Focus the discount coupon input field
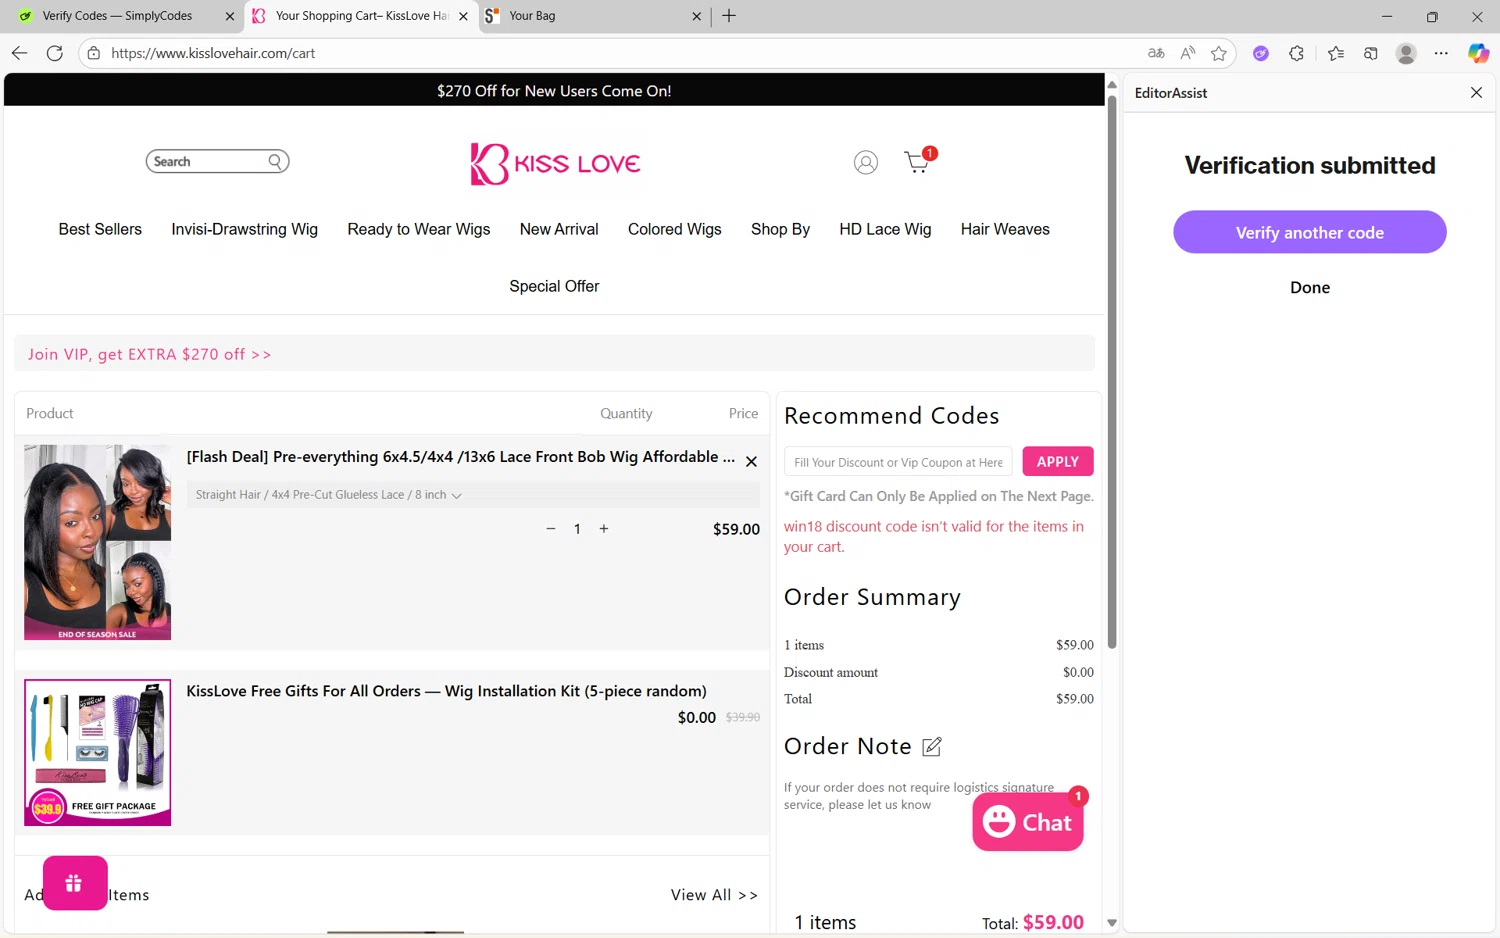 pyautogui.click(x=898, y=462)
